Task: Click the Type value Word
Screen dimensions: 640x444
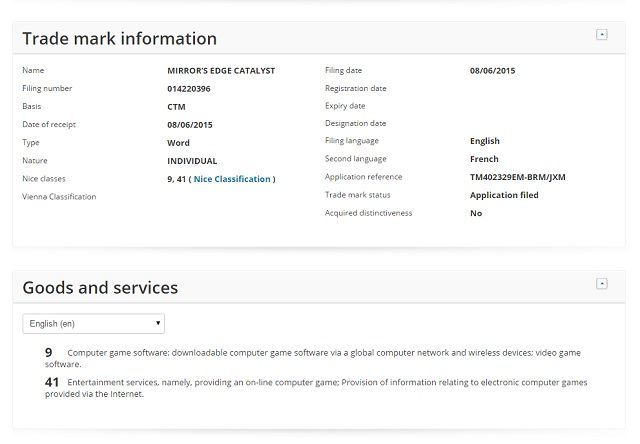Action: point(178,143)
